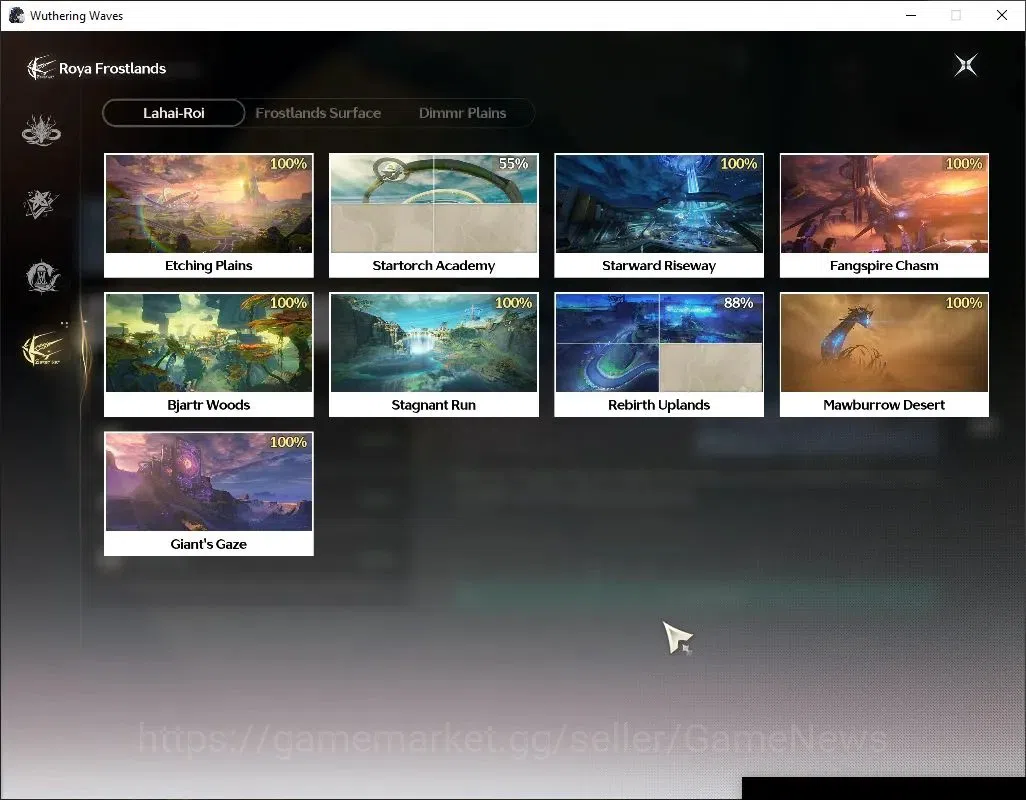Switch to the Dimmr Plains tab
This screenshot has width=1026, height=800.
463,113
